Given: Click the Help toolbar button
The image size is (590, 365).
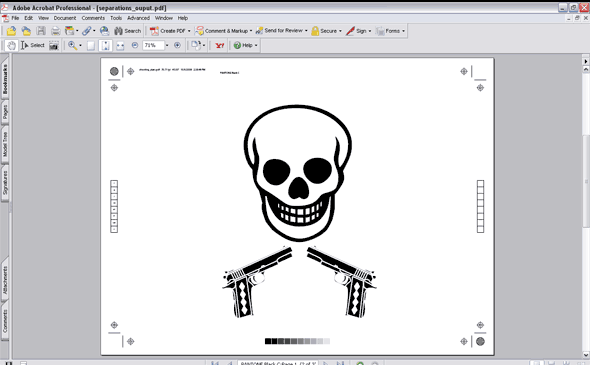Looking at the screenshot, I should click(245, 46).
